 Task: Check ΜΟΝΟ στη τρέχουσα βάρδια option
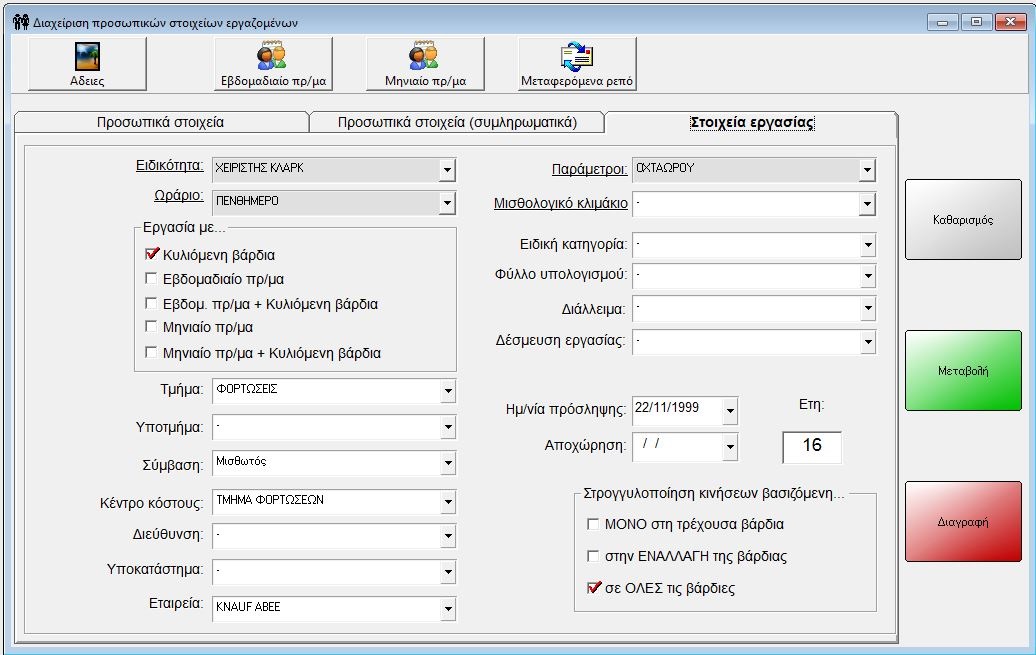tap(593, 524)
